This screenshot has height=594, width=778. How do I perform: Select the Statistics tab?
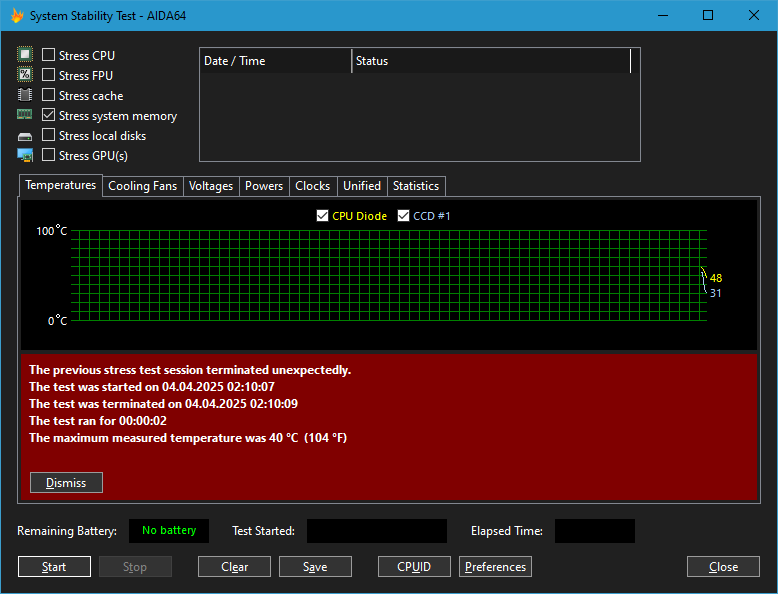tap(415, 186)
